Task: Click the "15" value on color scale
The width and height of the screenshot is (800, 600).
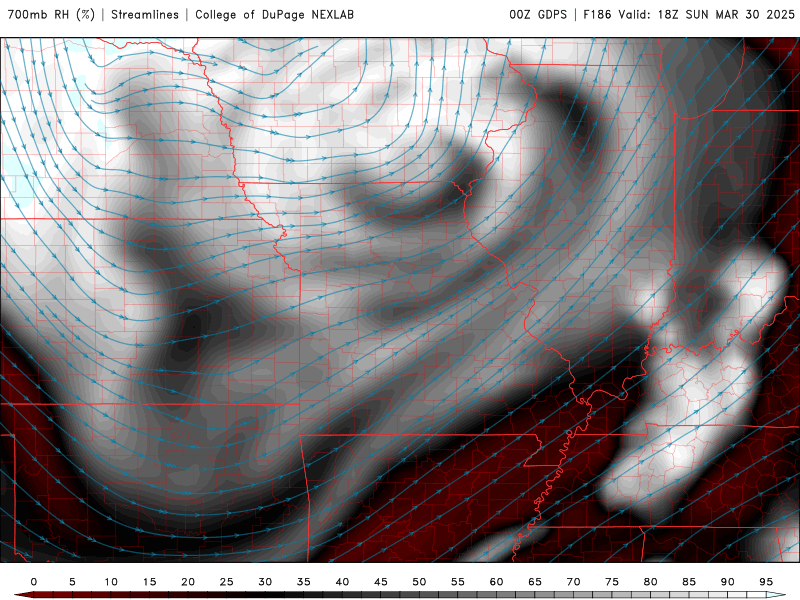Action: (149, 582)
